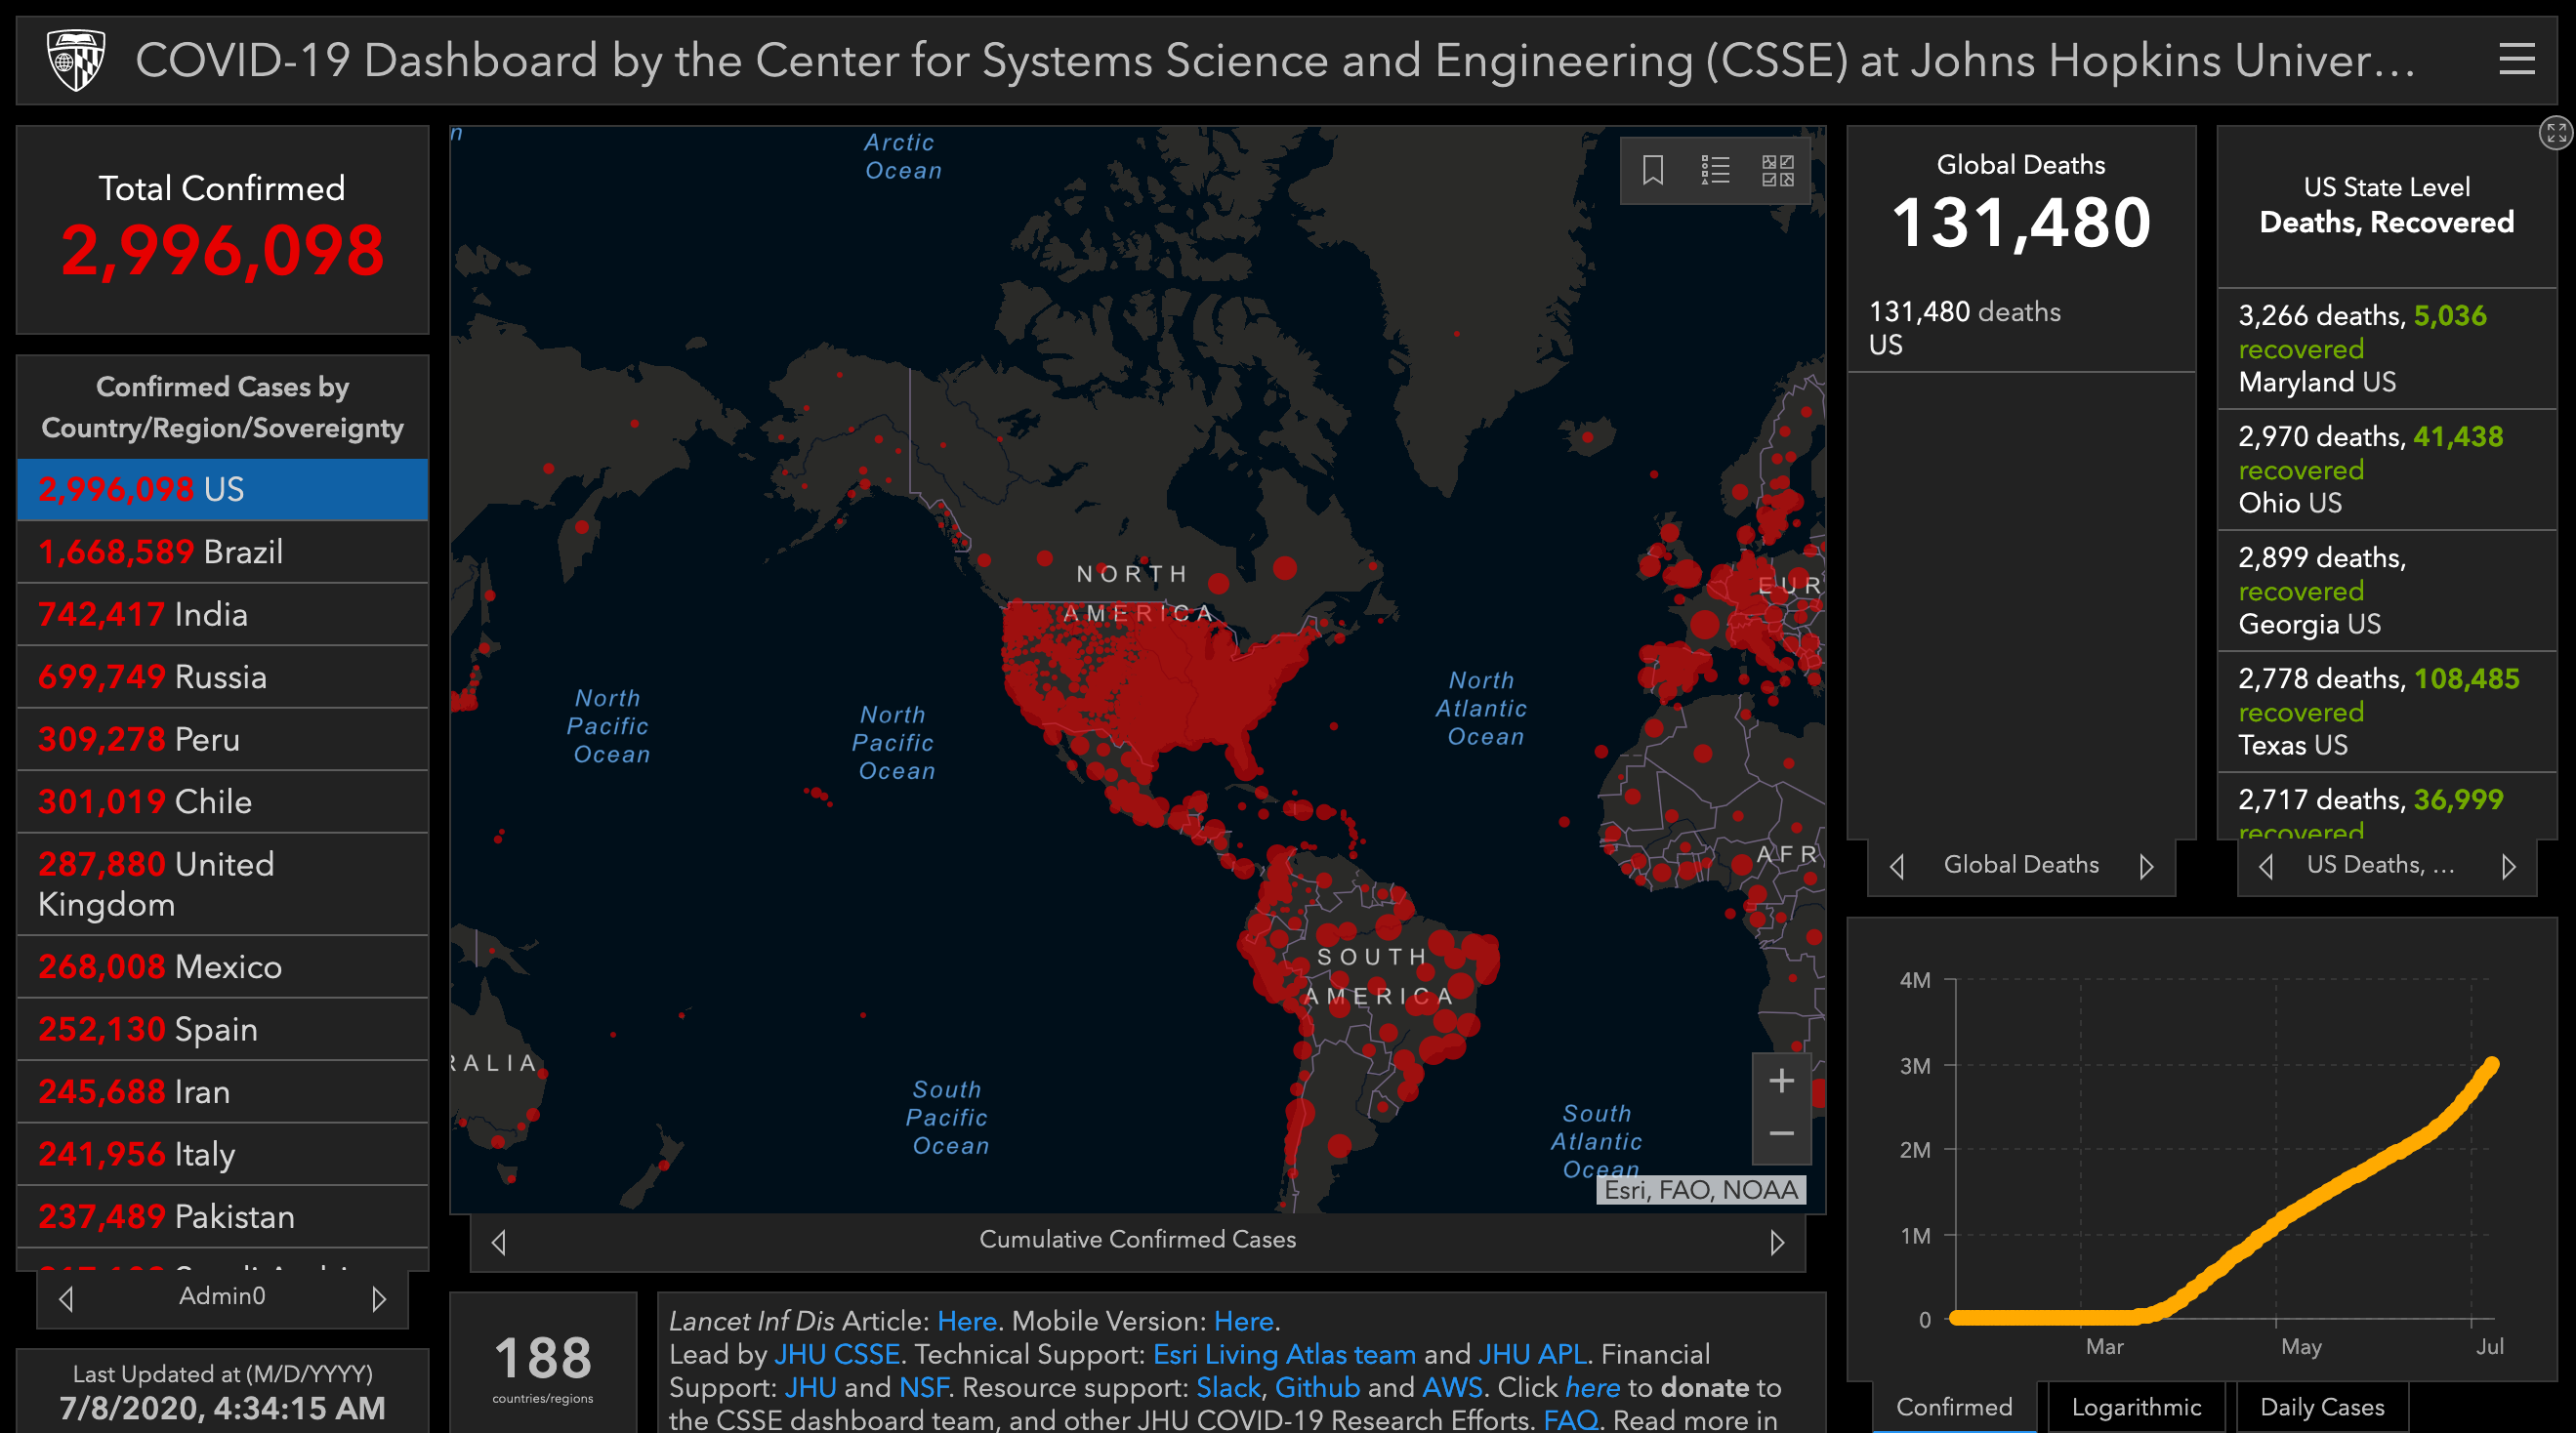The width and height of the screenshot is (2576, 1433).
Task: Open the map legend list icon
Action: [1715, 170]
